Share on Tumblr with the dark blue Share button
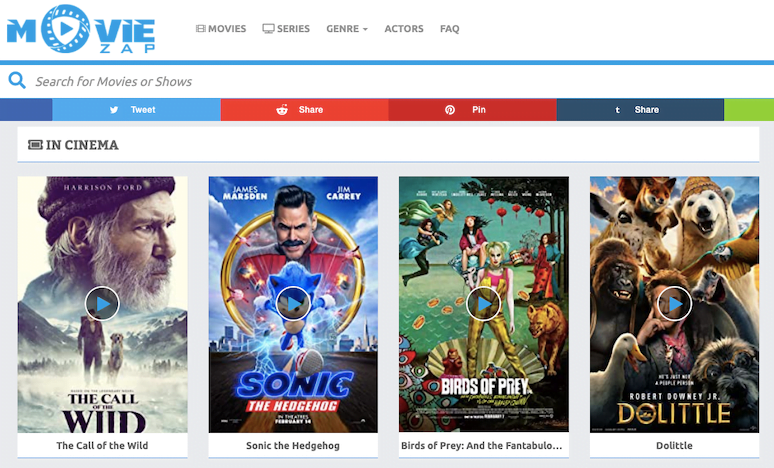This screenshot has height=468, width=774. click(640, 110)
